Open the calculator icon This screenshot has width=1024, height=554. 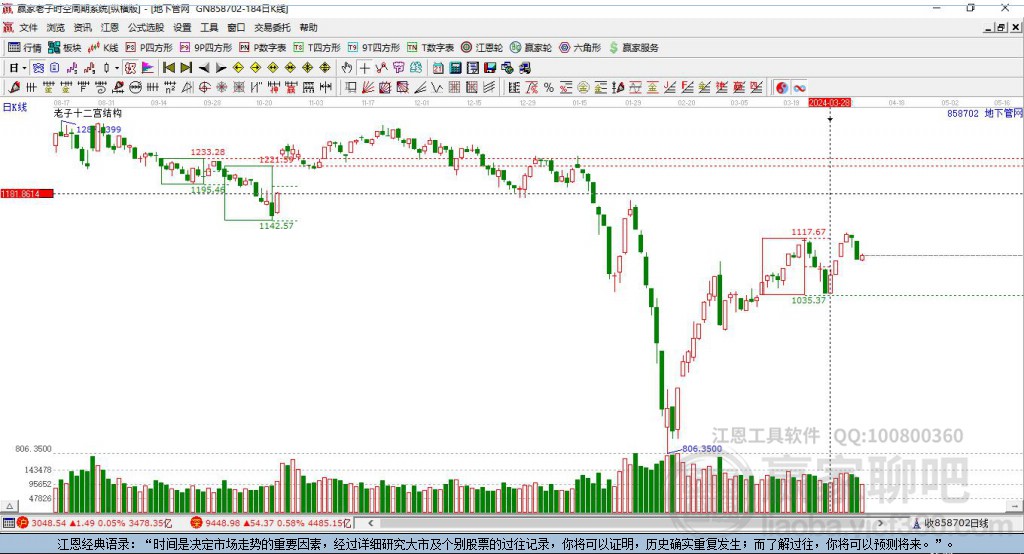click(x=456, y=68)
